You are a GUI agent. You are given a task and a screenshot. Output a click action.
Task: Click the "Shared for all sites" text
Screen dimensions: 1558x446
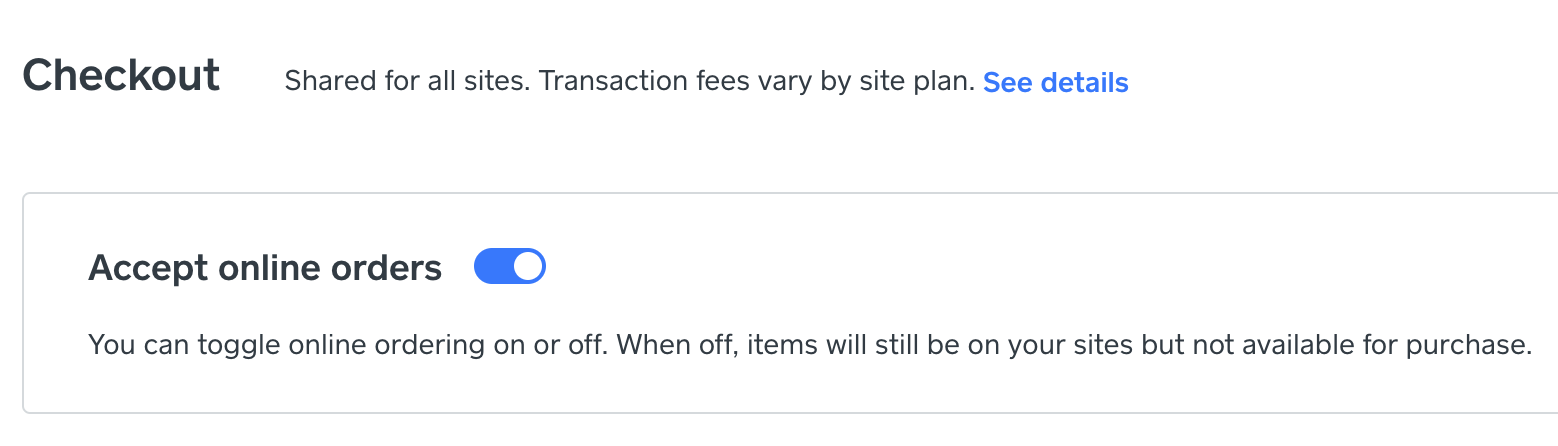[405, 82]
